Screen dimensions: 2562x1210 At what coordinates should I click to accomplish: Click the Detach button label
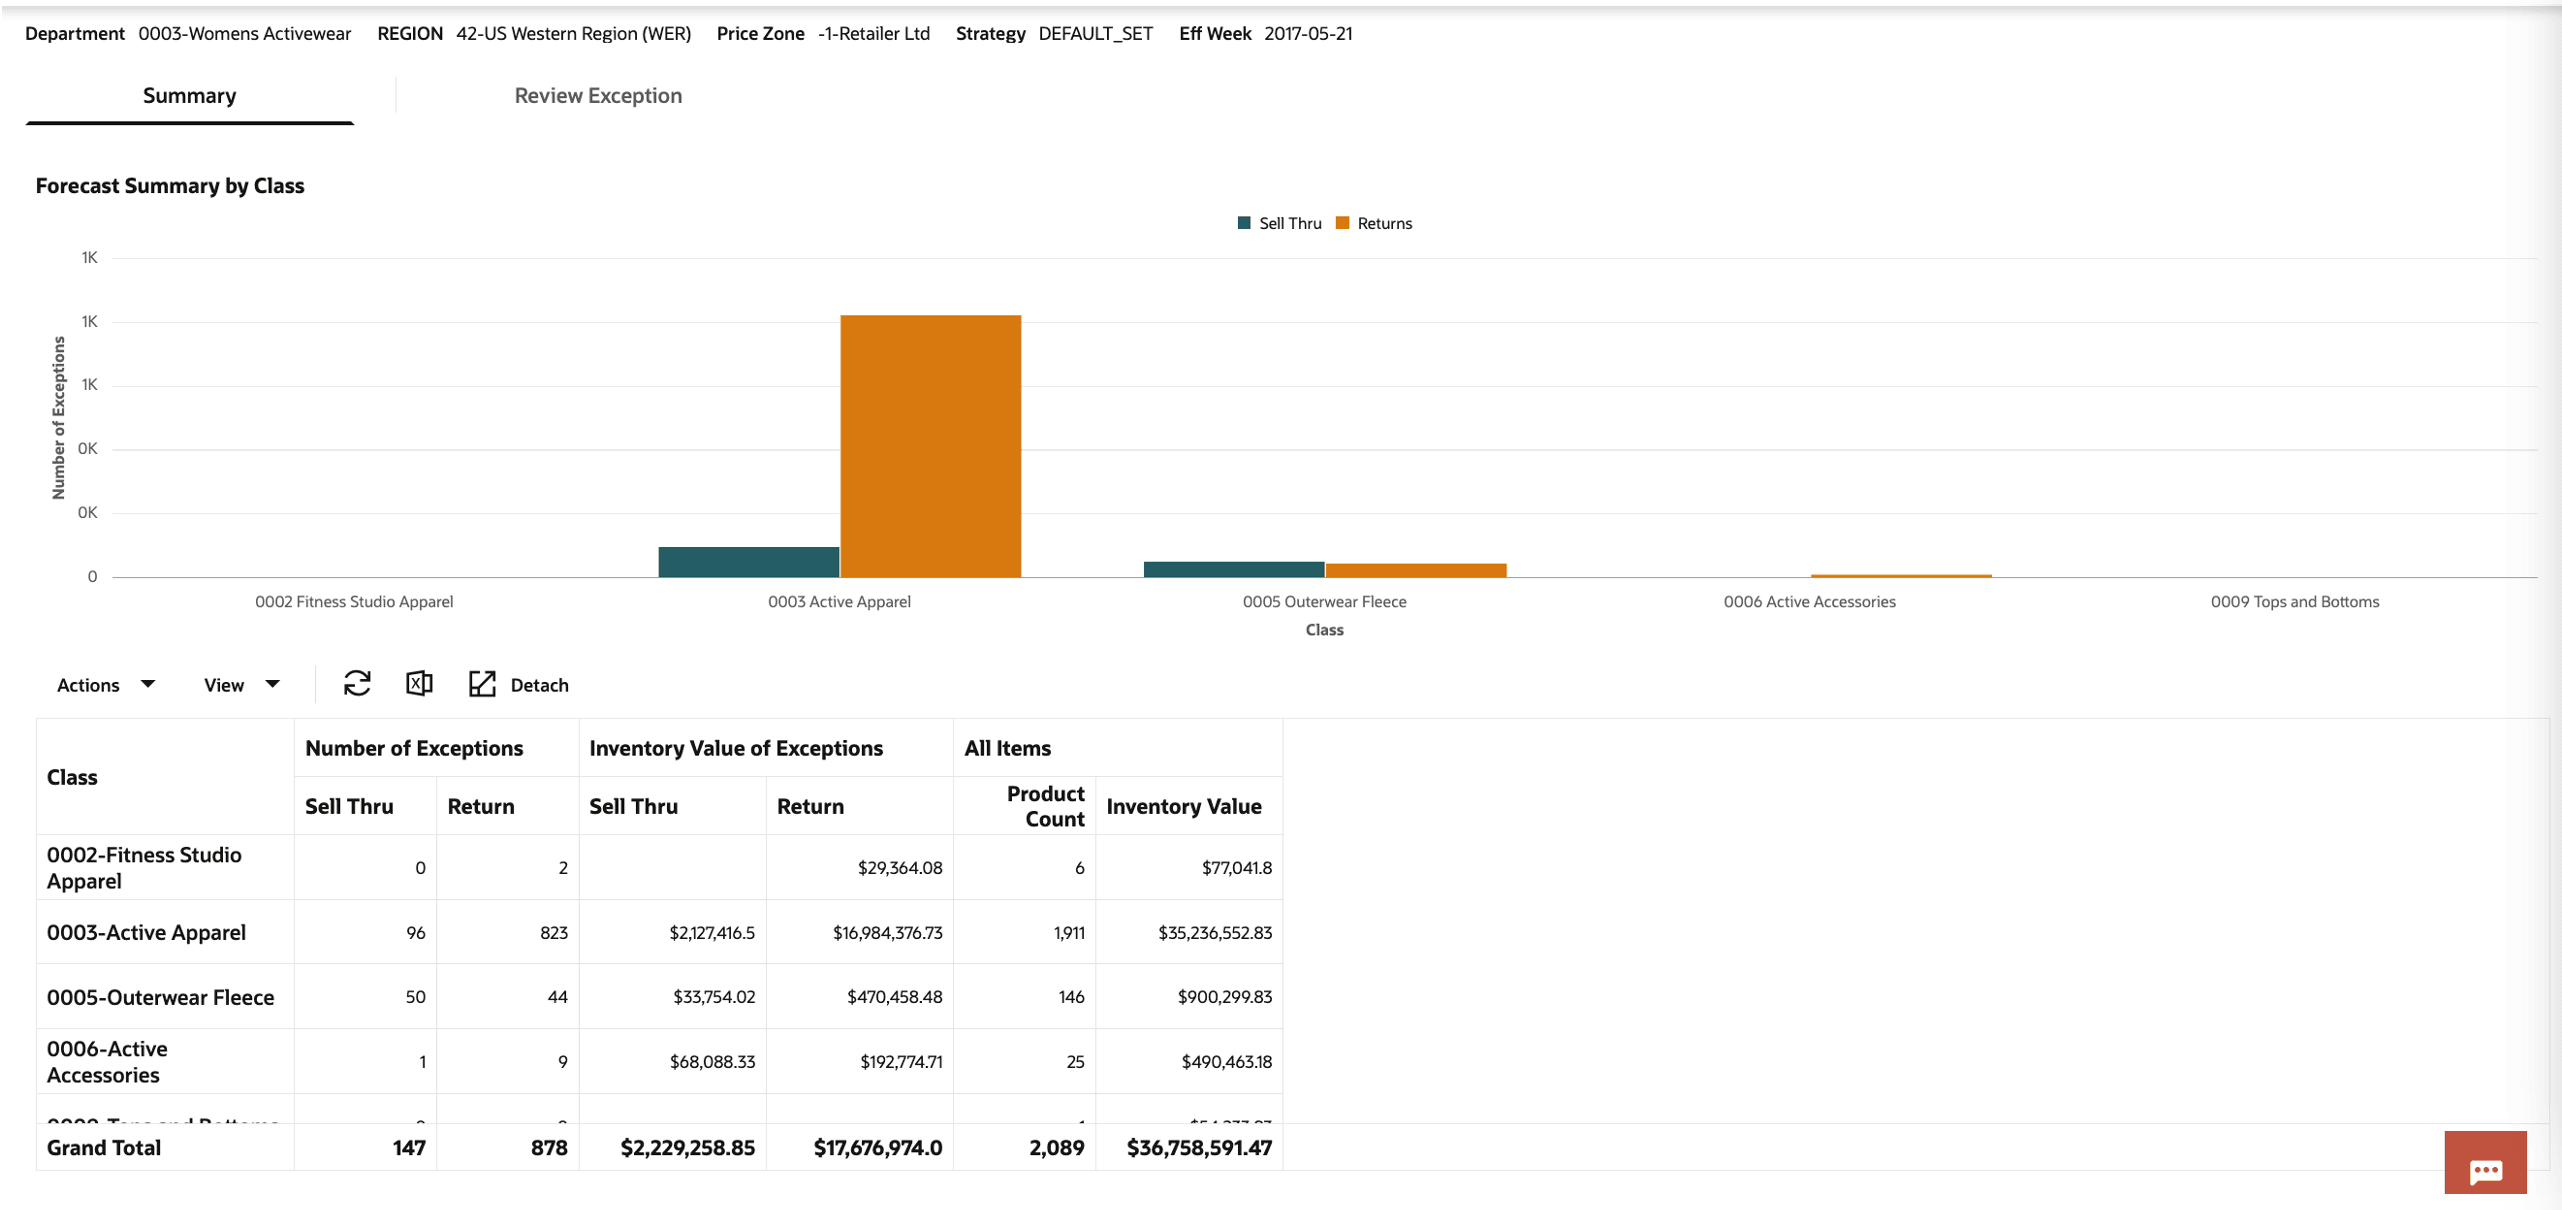(x=539, y=685)
